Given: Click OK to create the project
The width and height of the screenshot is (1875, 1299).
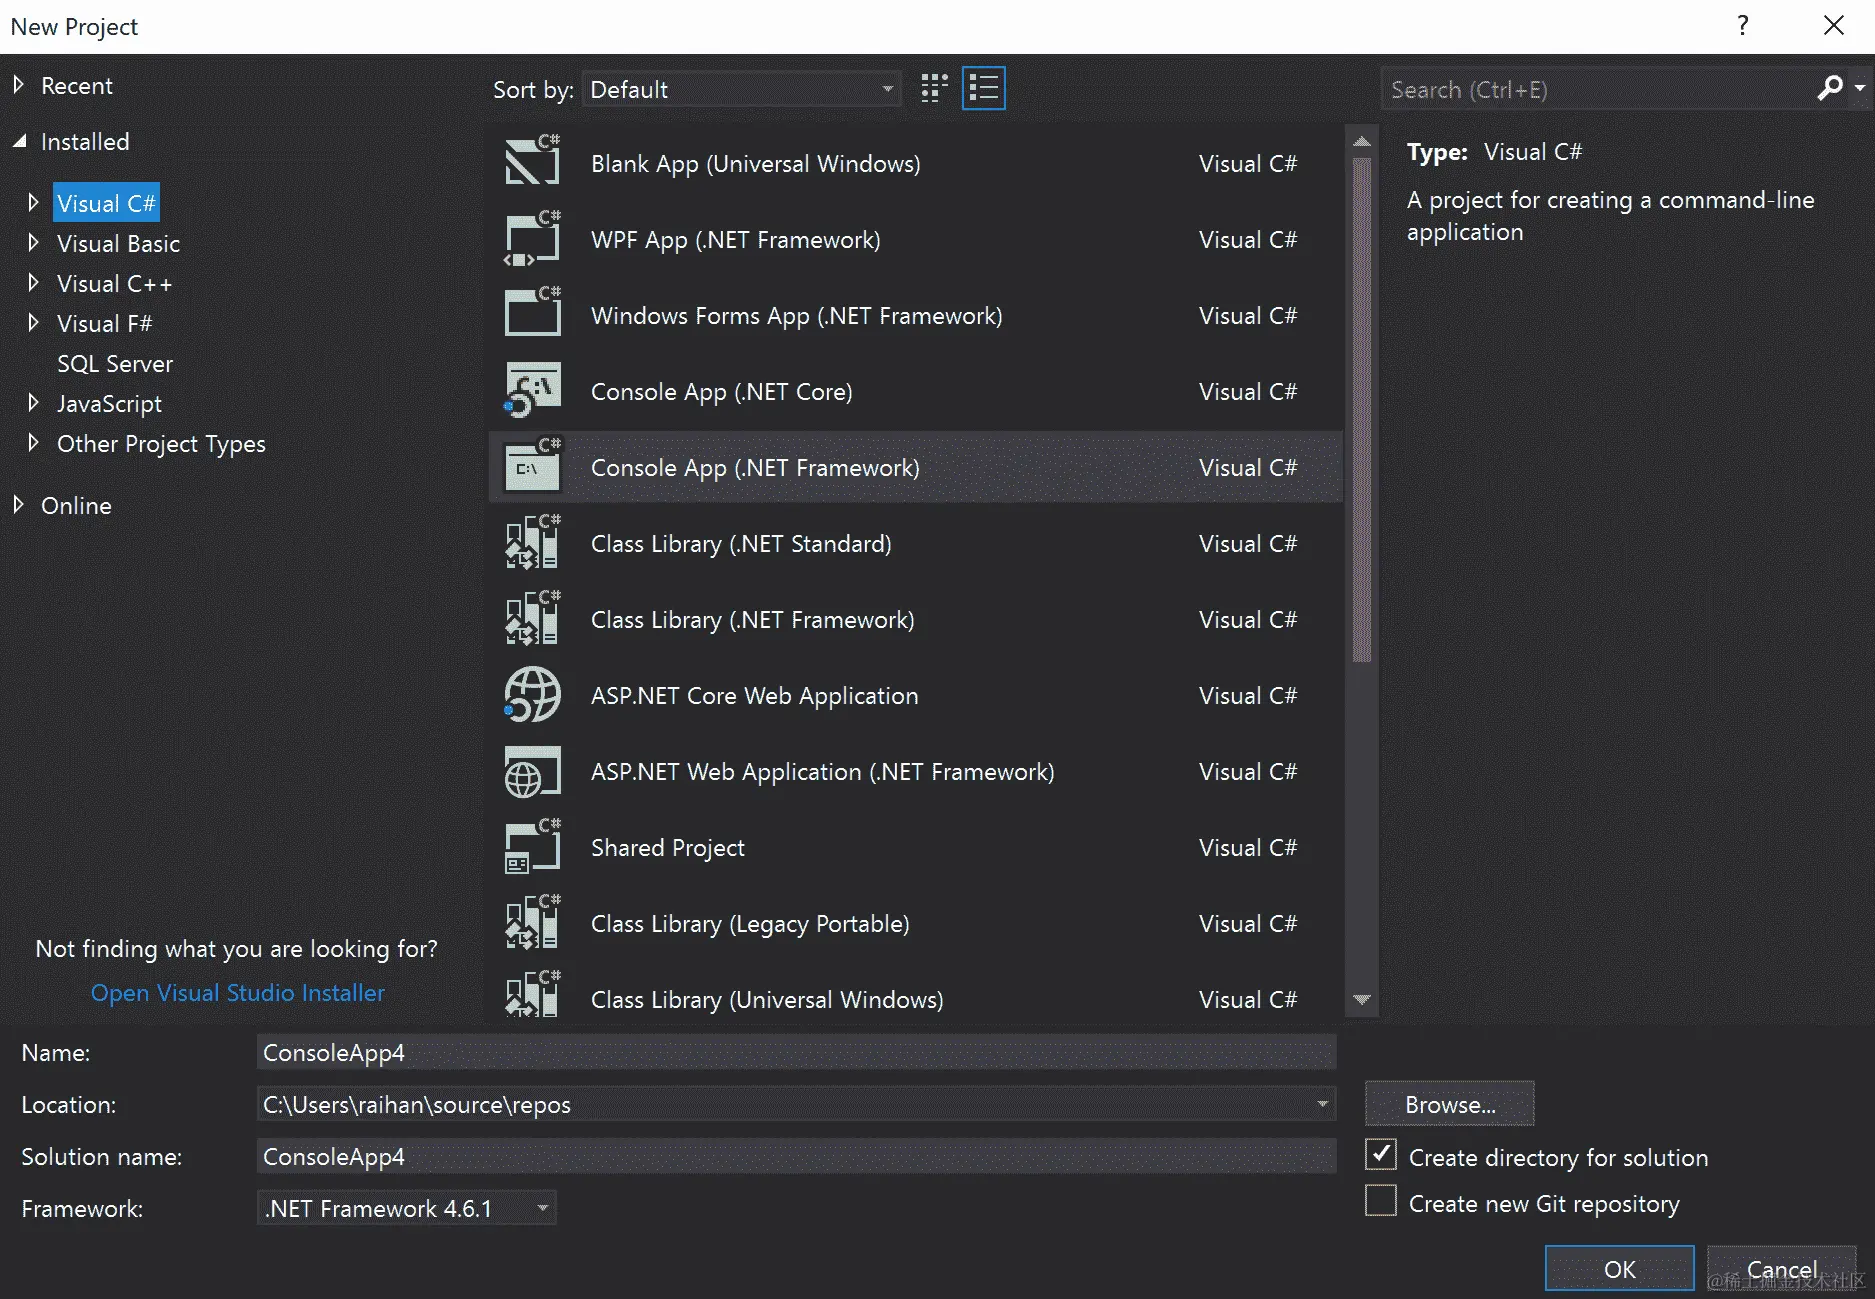Looking at the screenshot, I should coord(1619,1268).
